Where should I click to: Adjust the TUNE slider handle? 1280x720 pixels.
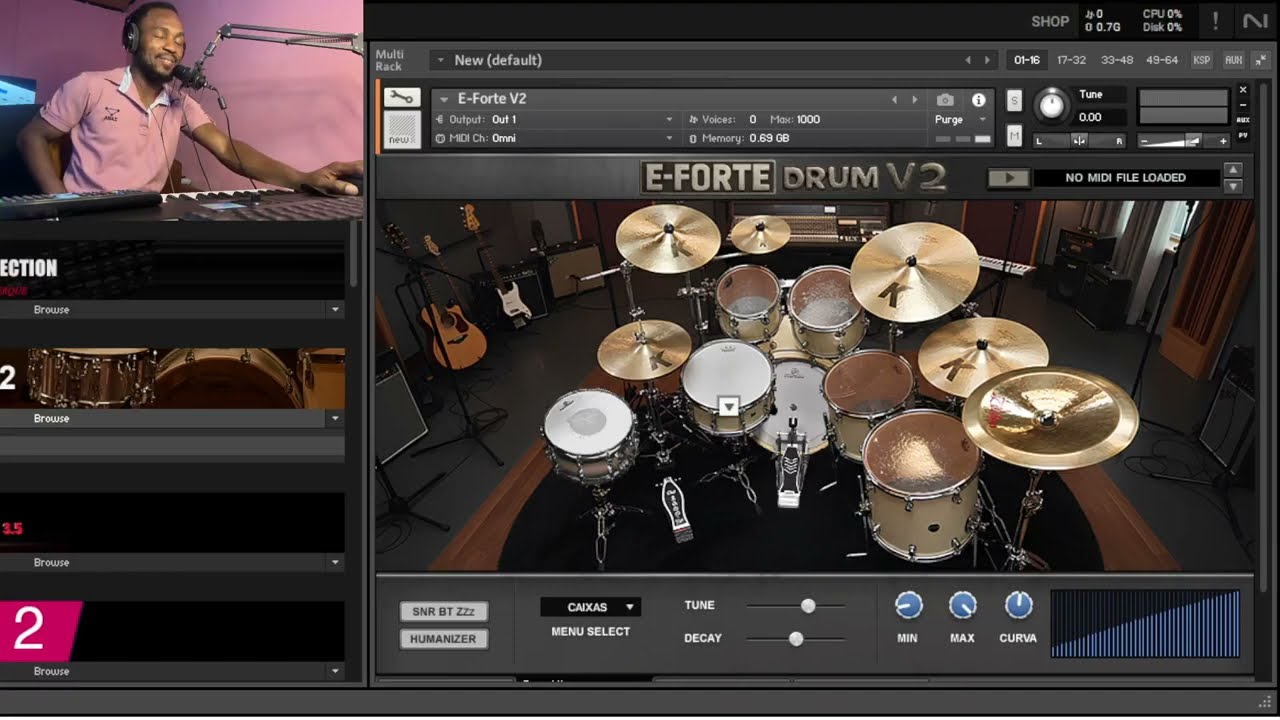[x=808, y=605]
